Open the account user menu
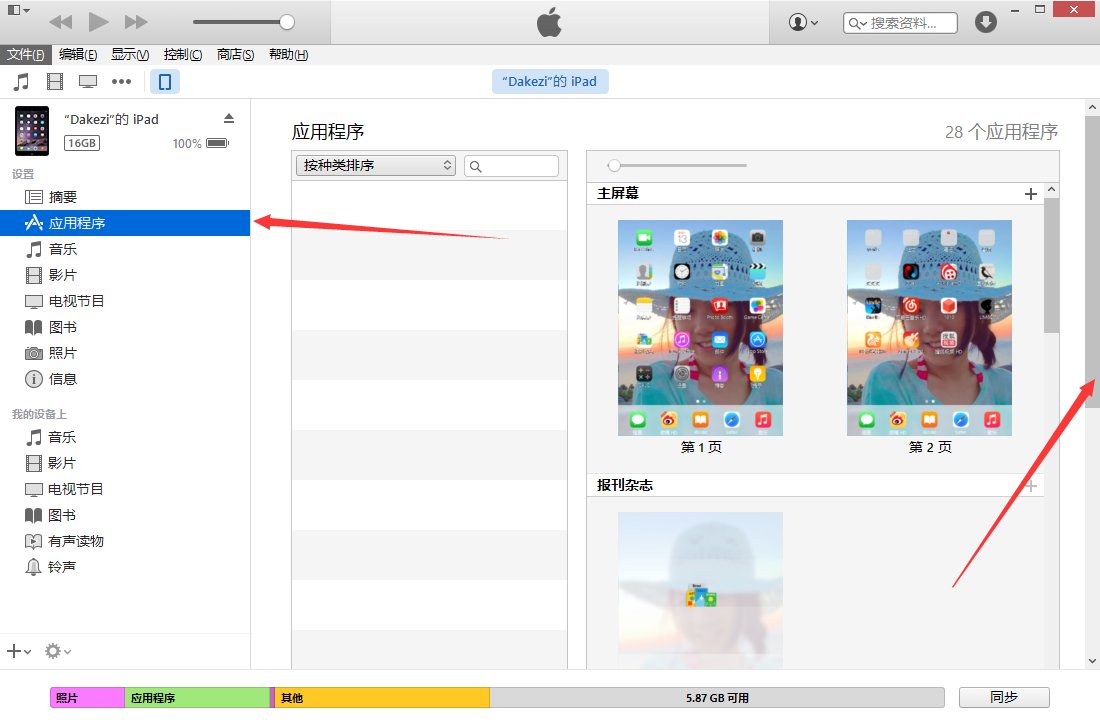 [803, 22]
